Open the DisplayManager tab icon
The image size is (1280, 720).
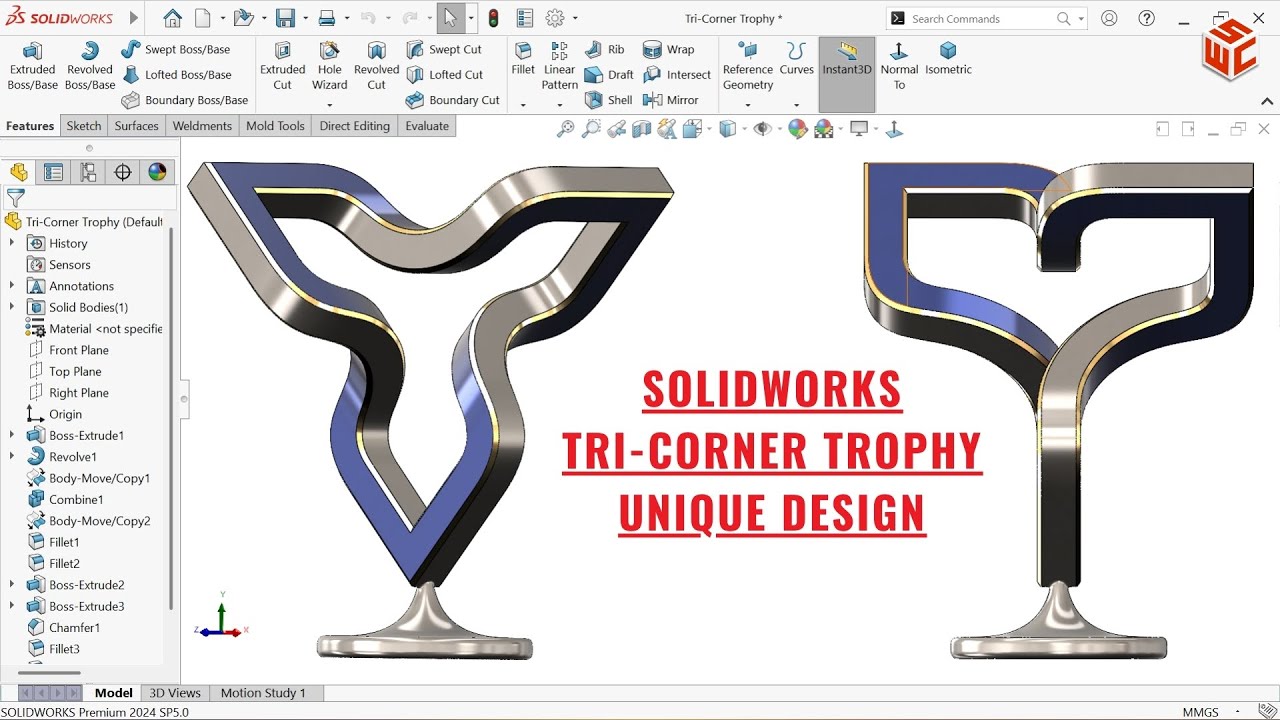click(x=157, y=172)
